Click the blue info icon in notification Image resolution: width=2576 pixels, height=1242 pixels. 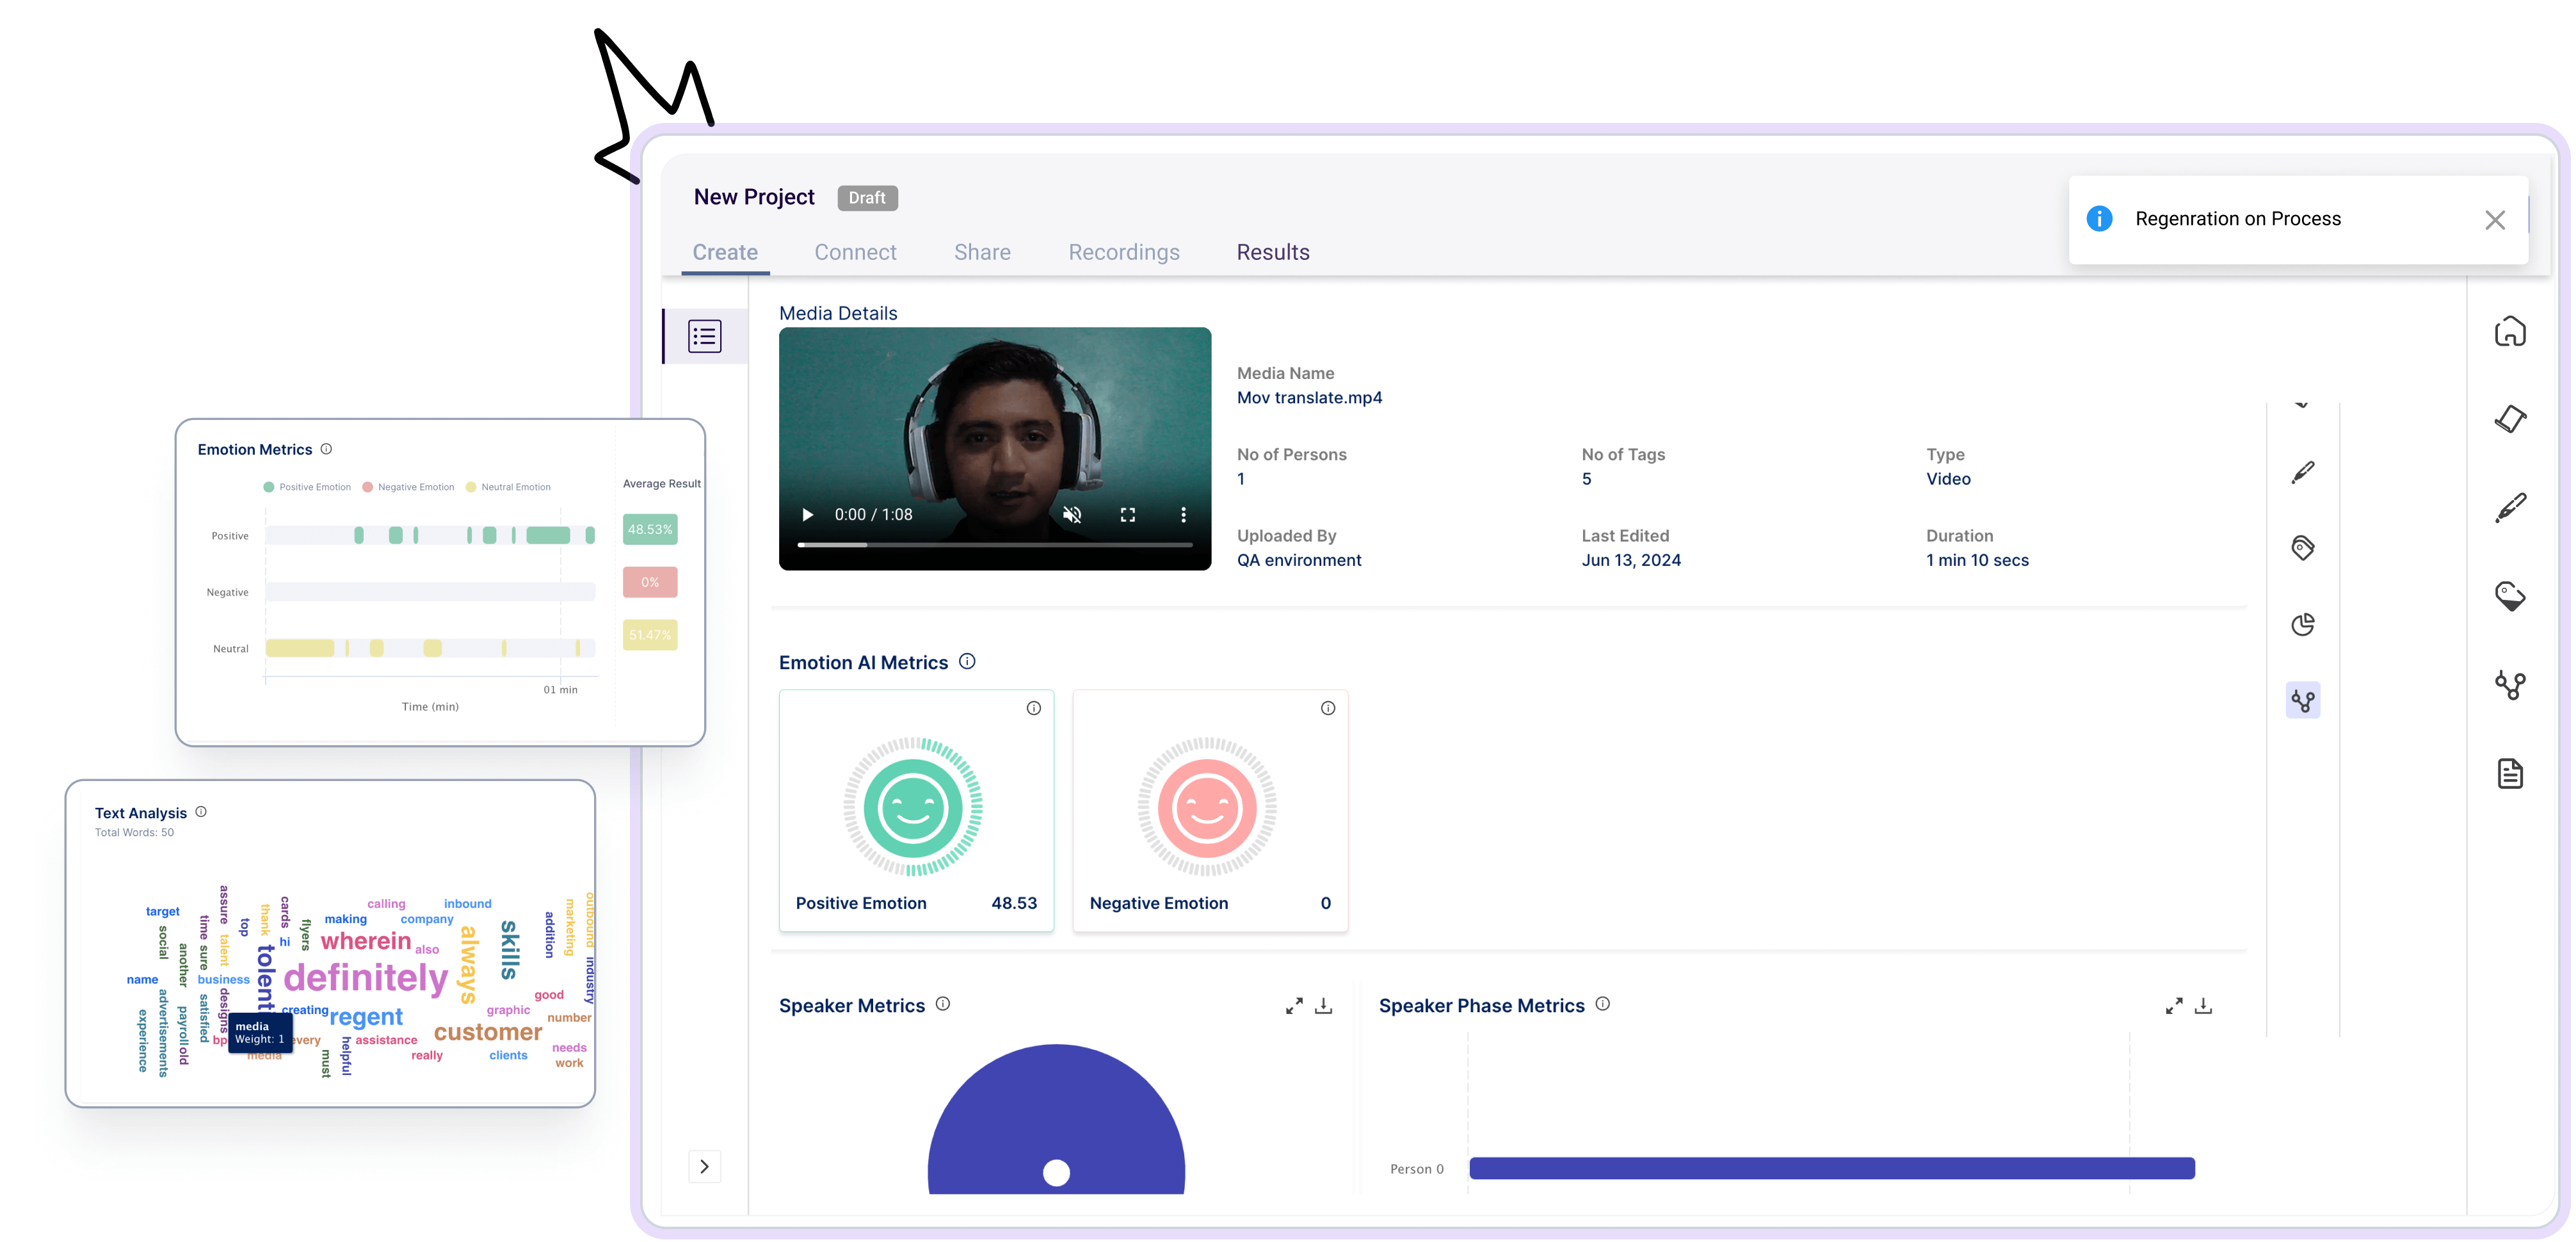click(2099, 218)
